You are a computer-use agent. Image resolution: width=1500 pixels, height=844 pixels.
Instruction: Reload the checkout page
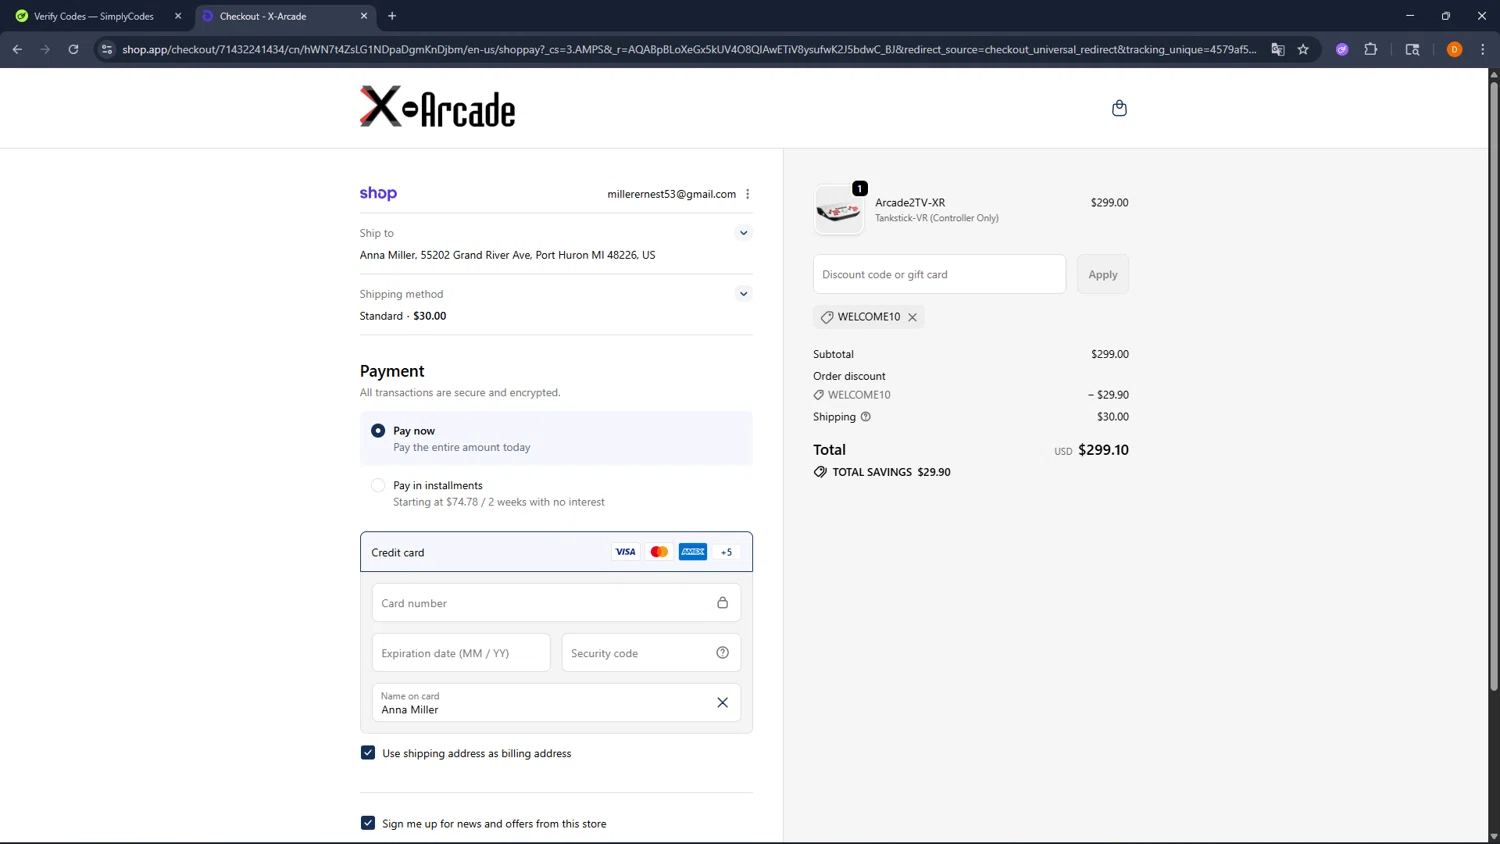(73, 49)
